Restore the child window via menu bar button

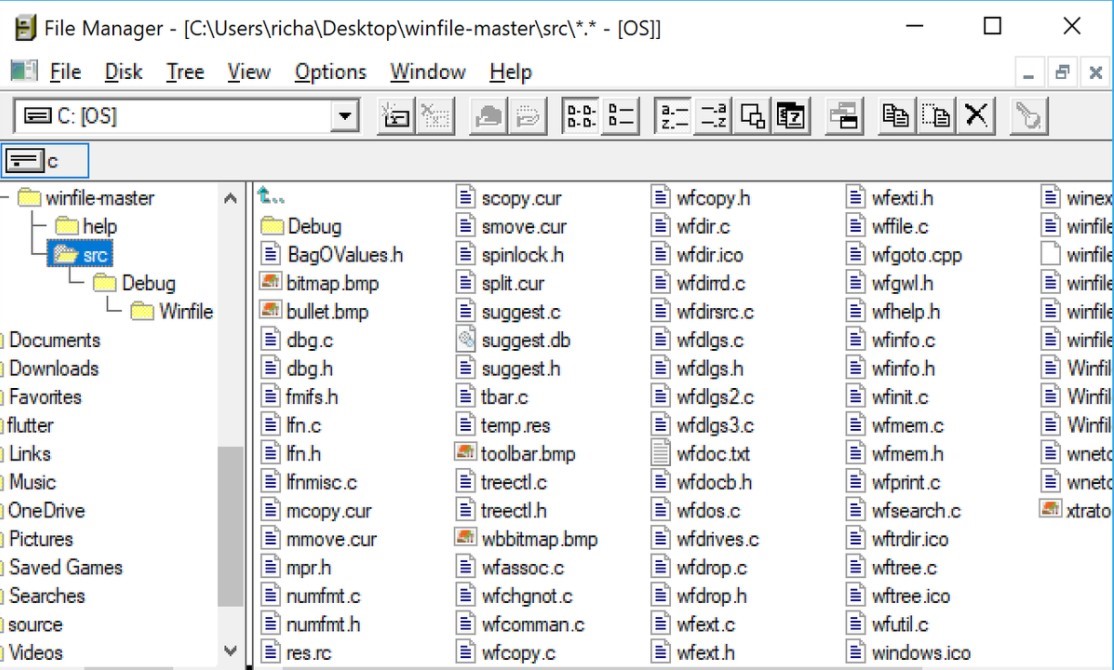click(x=1062, y=72)
